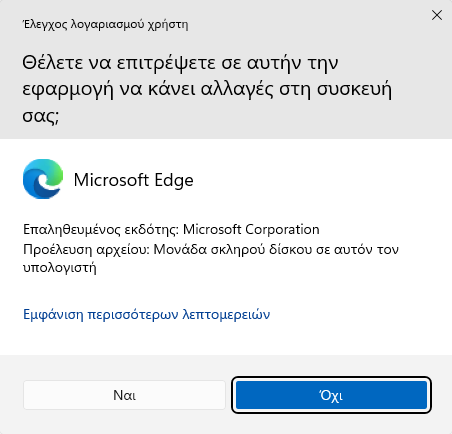Click the word υπολογιστή in file origin
452x434 pixels.
pyautogui.click(x=60, y=267)
